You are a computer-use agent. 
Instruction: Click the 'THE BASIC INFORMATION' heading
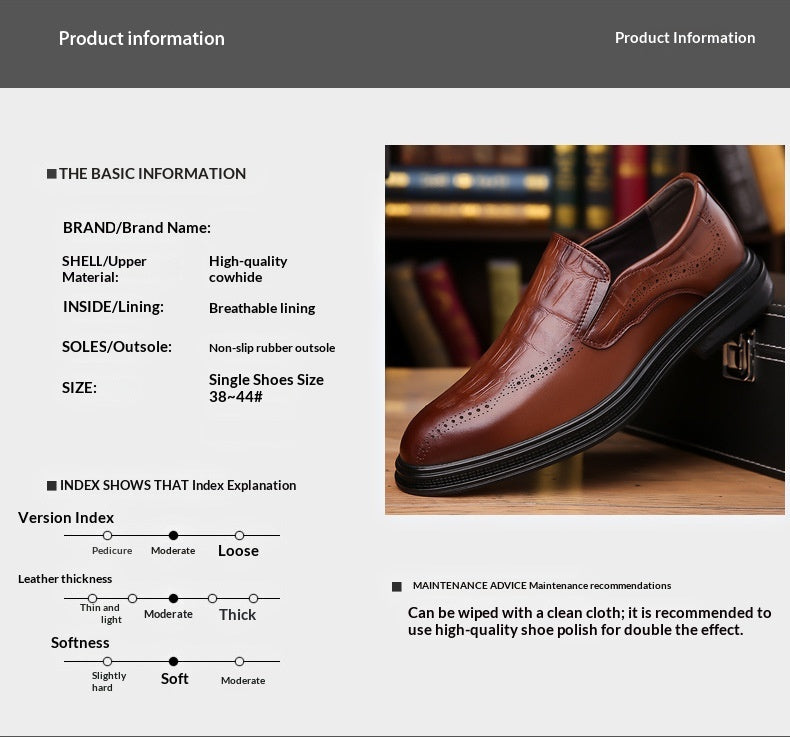(152, 174)
